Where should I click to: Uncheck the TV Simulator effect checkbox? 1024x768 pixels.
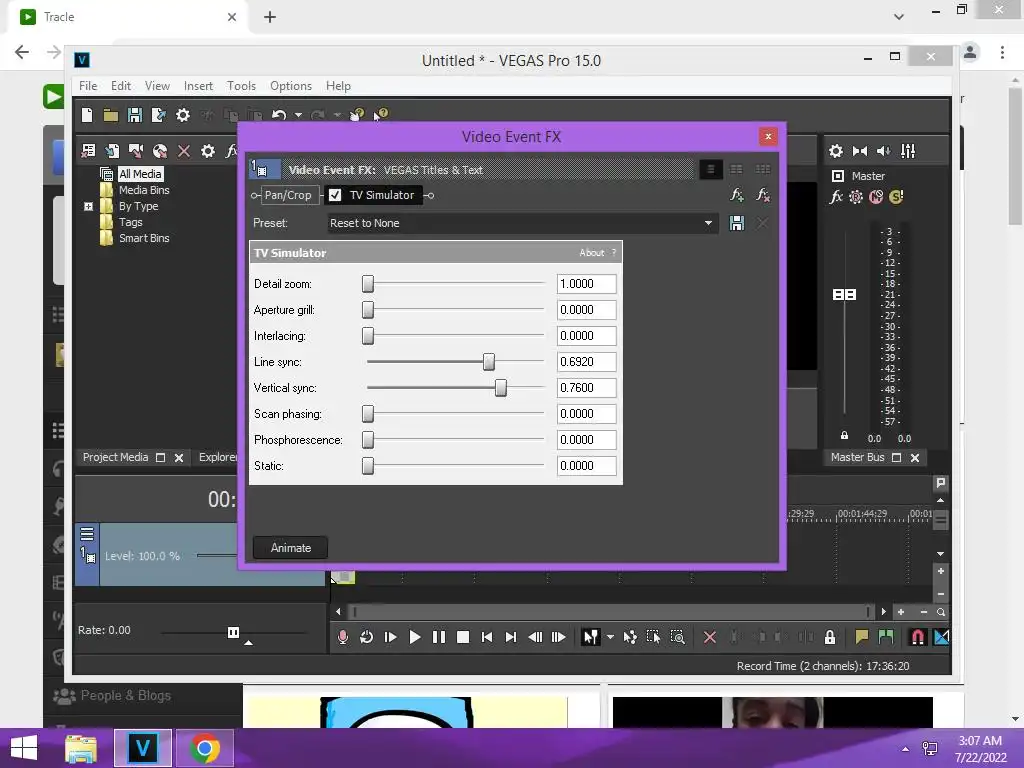(x=335, y=195)
